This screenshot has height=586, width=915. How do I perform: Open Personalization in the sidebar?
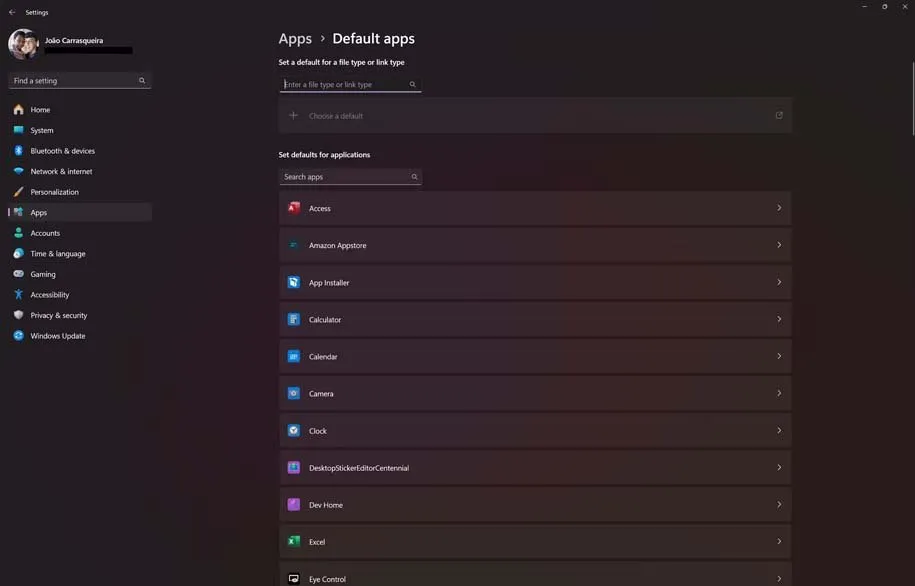pos(54,192)
